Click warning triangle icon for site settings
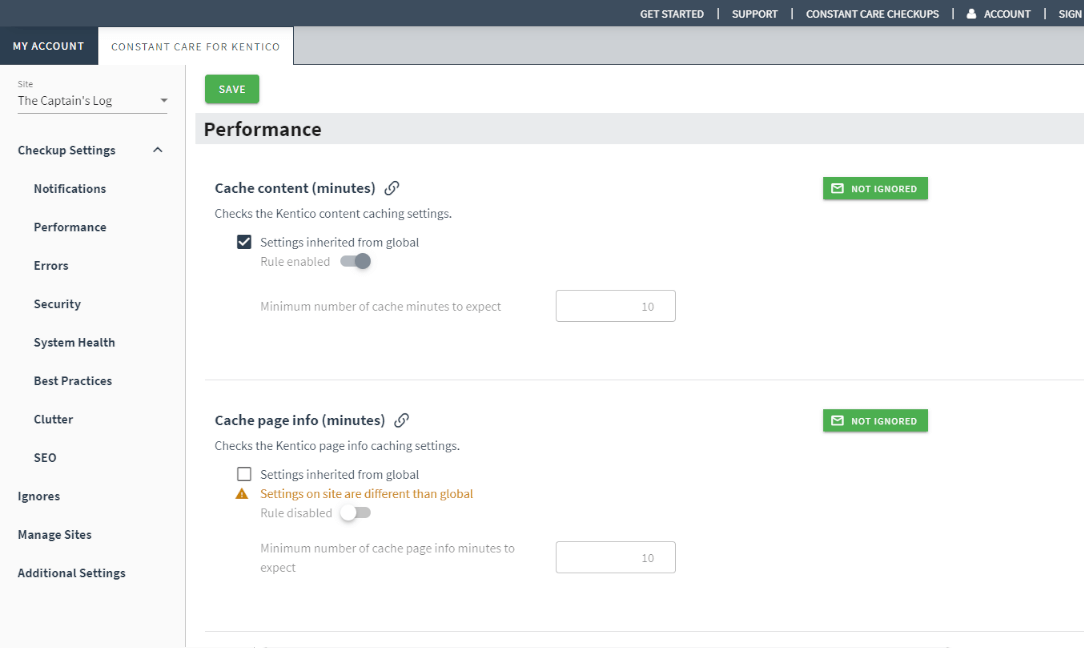 point(242,494)
